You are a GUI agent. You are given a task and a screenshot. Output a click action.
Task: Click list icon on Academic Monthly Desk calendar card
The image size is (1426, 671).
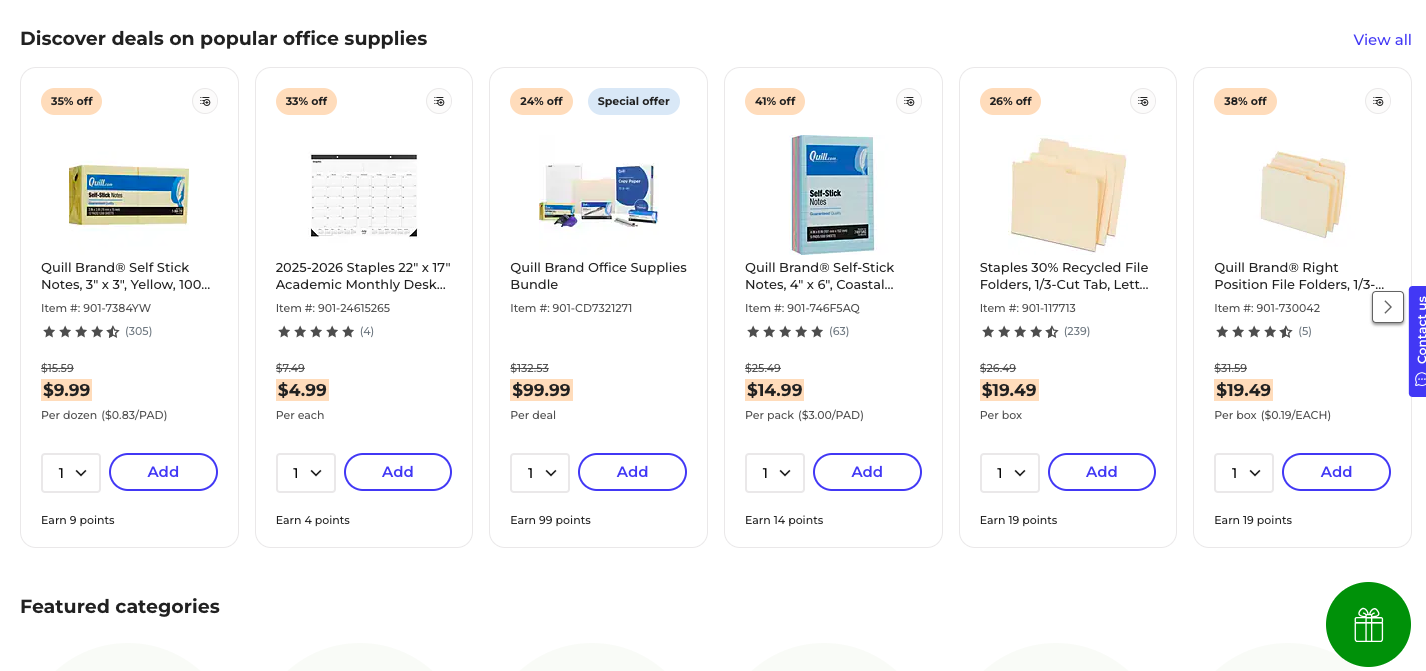(x=439, y=101)
